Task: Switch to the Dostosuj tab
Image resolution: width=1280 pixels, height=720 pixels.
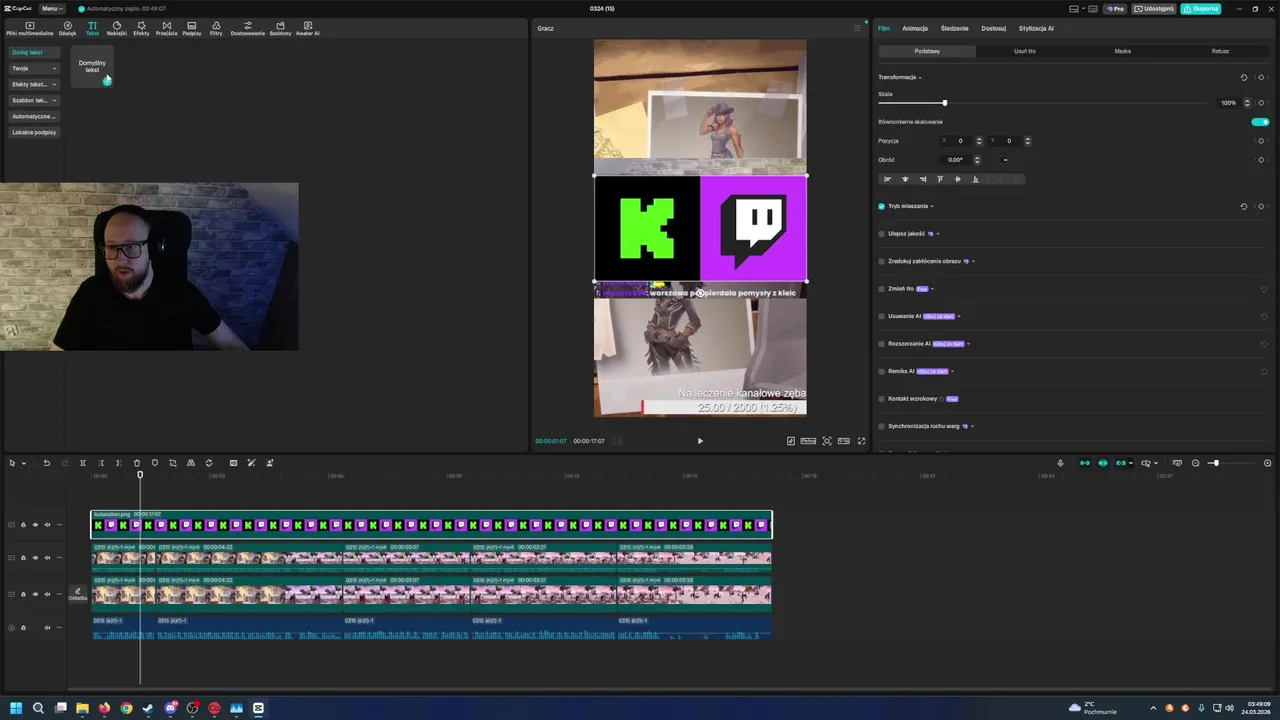Action: 993,28
